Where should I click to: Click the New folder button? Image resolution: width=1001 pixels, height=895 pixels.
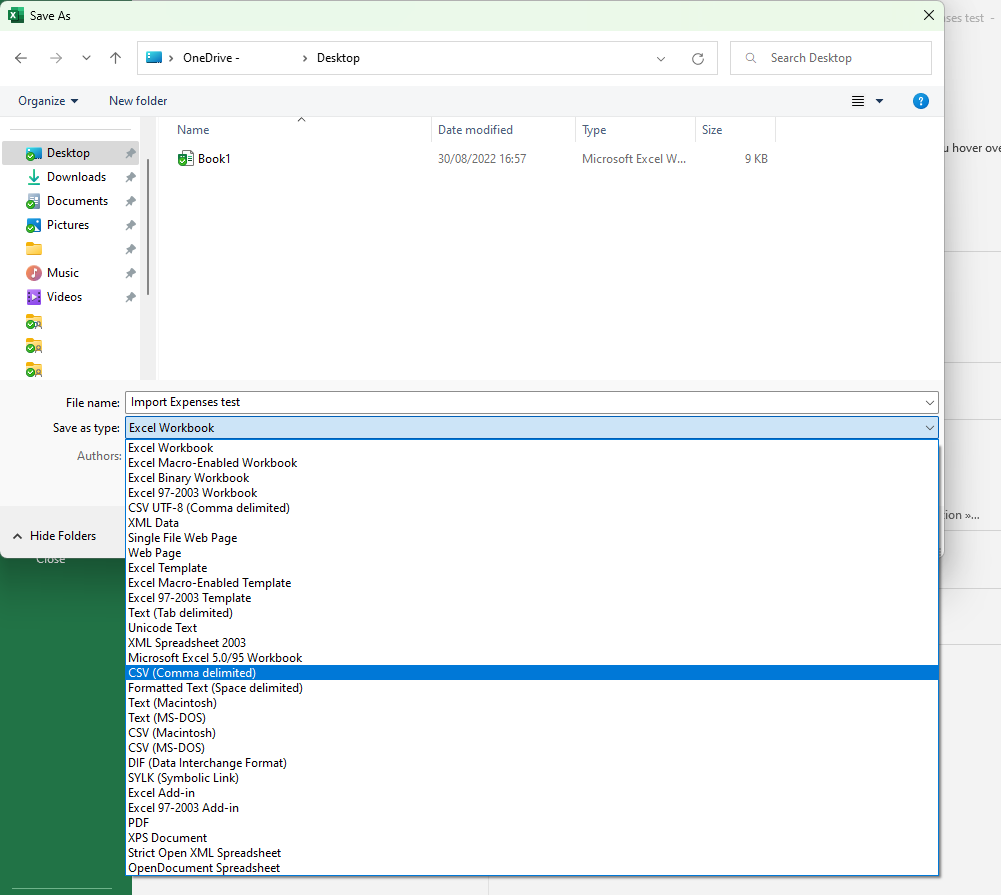[x=138, y=101]
